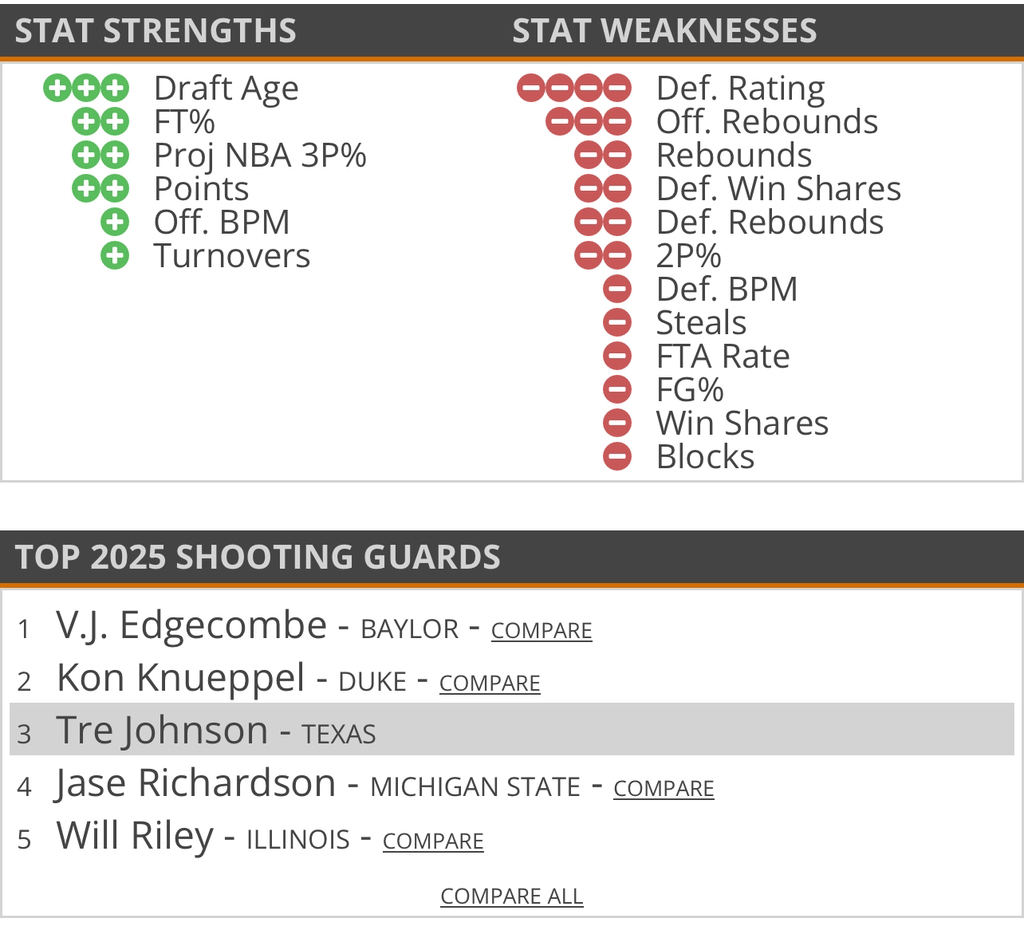Click the red minus icon next to Blocks
Screen dimensions: 1024x934
click(x=618, y=457)
